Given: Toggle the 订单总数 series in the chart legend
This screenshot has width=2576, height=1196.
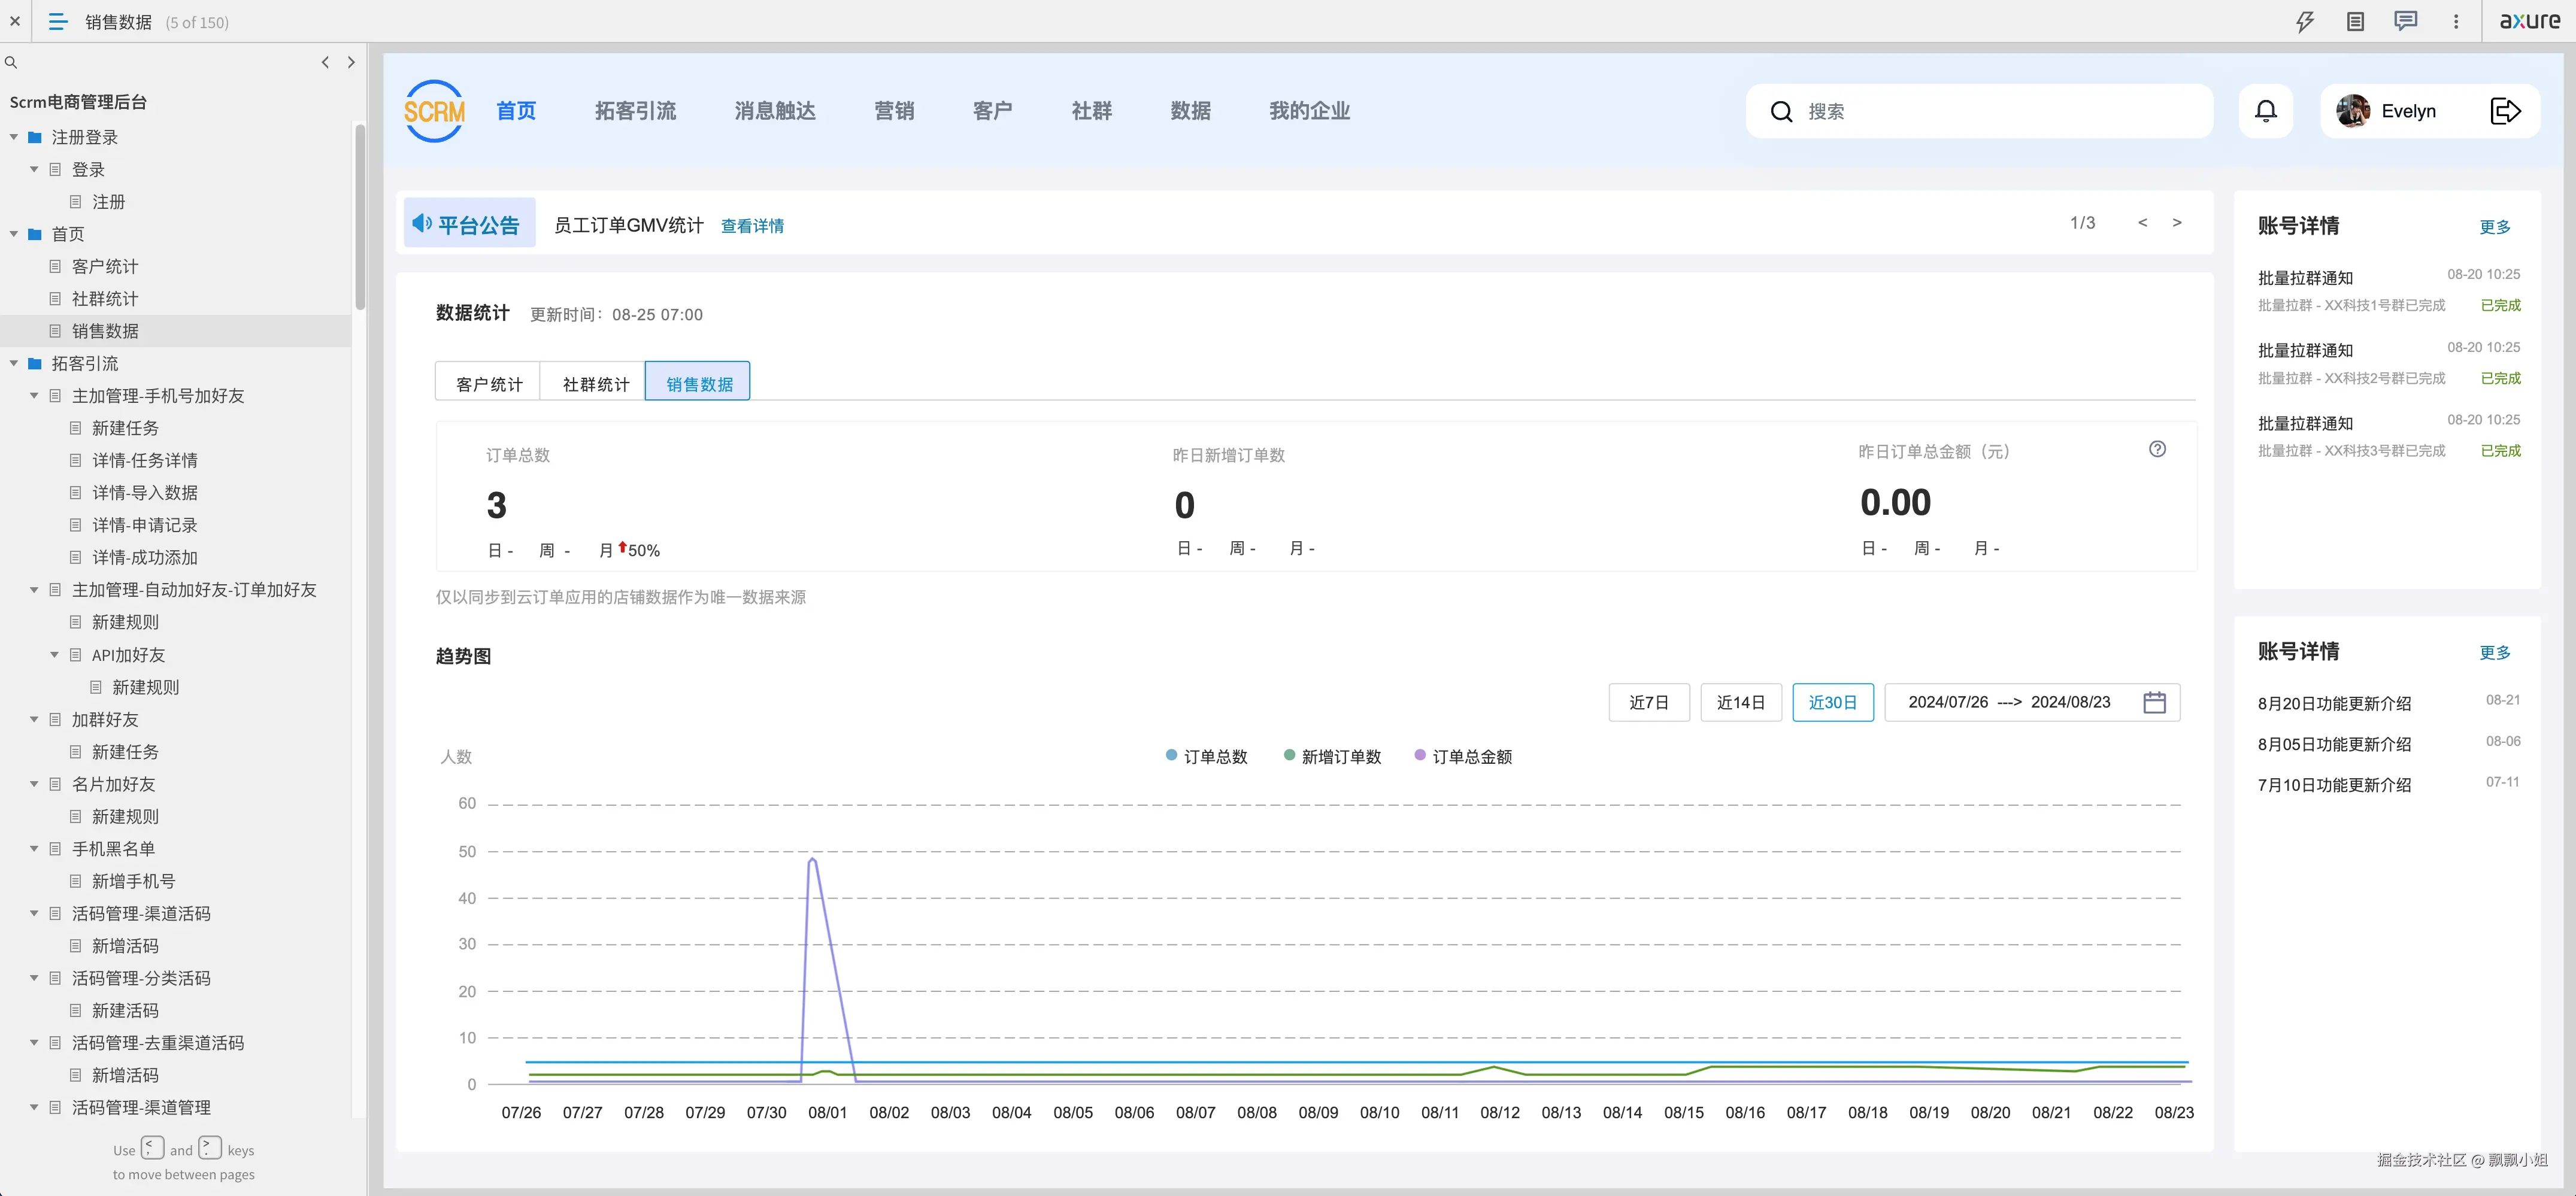Looking at the screenshot, I should tap(1207, 756).
